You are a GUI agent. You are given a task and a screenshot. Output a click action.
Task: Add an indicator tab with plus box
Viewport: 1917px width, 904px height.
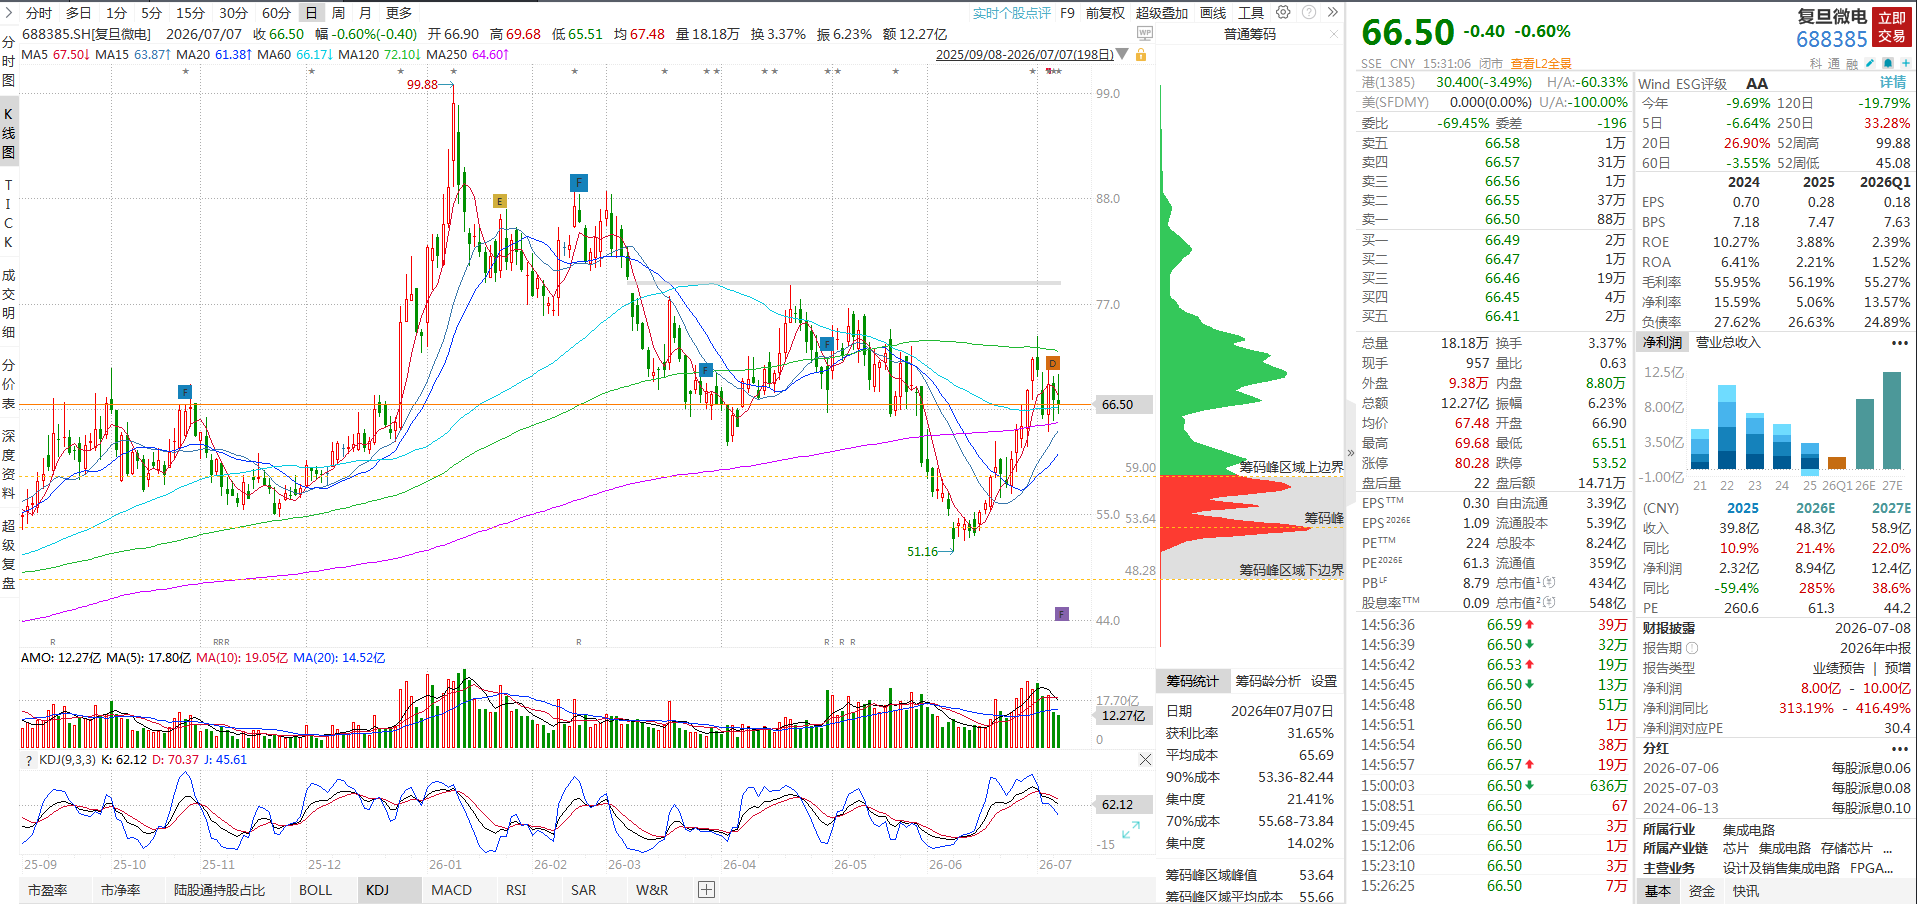pos(706,890)
